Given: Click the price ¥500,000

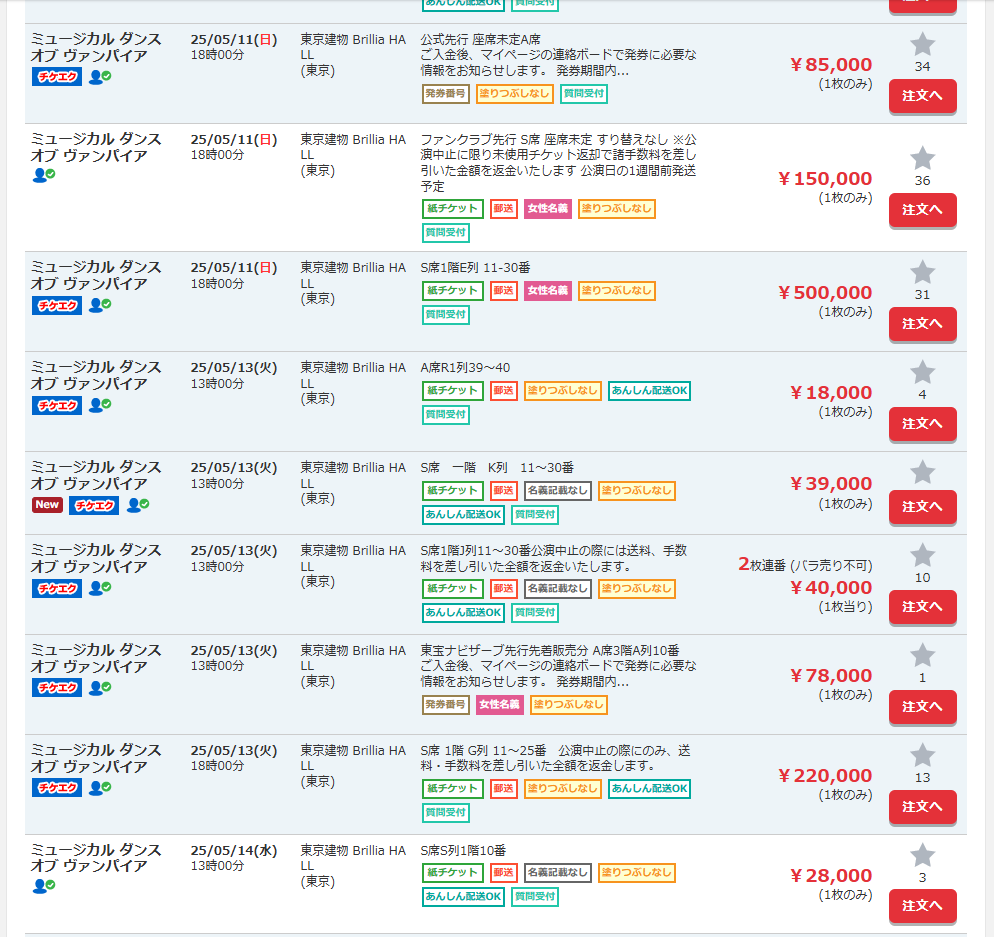Looking at the screenshot, I should pyautogui.click(x=825, y=293).
